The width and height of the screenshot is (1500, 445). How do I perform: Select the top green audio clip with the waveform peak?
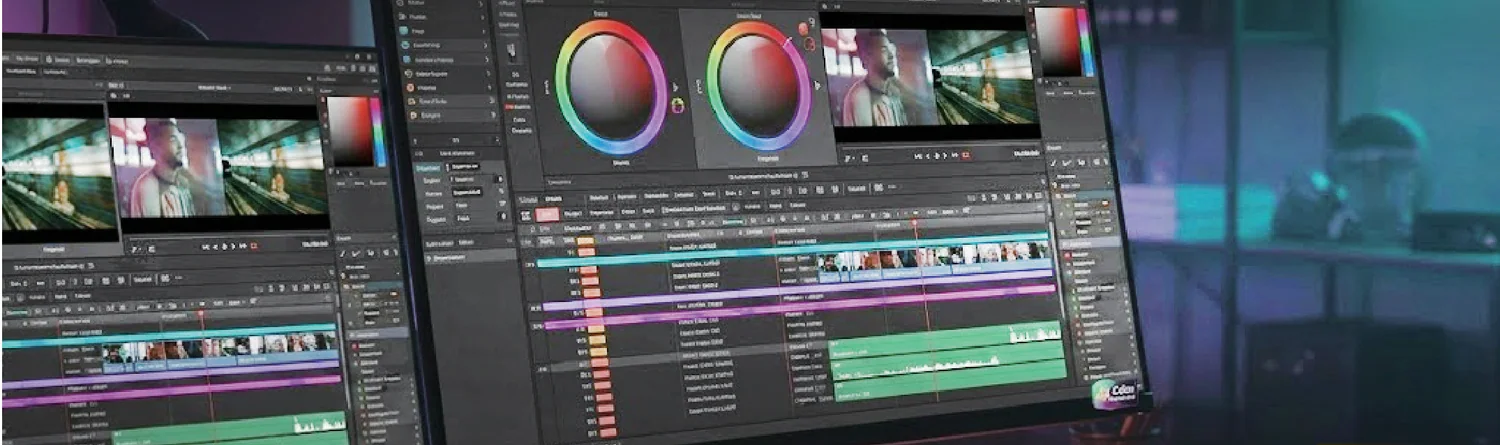944,340
